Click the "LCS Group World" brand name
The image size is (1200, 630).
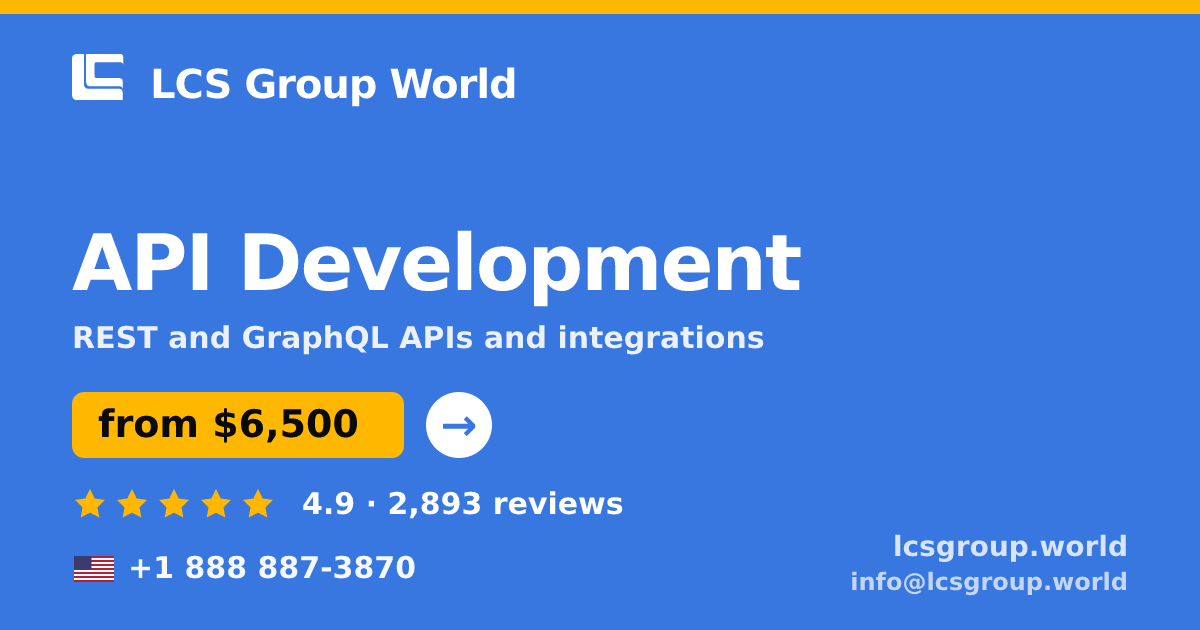coord(333,84)
